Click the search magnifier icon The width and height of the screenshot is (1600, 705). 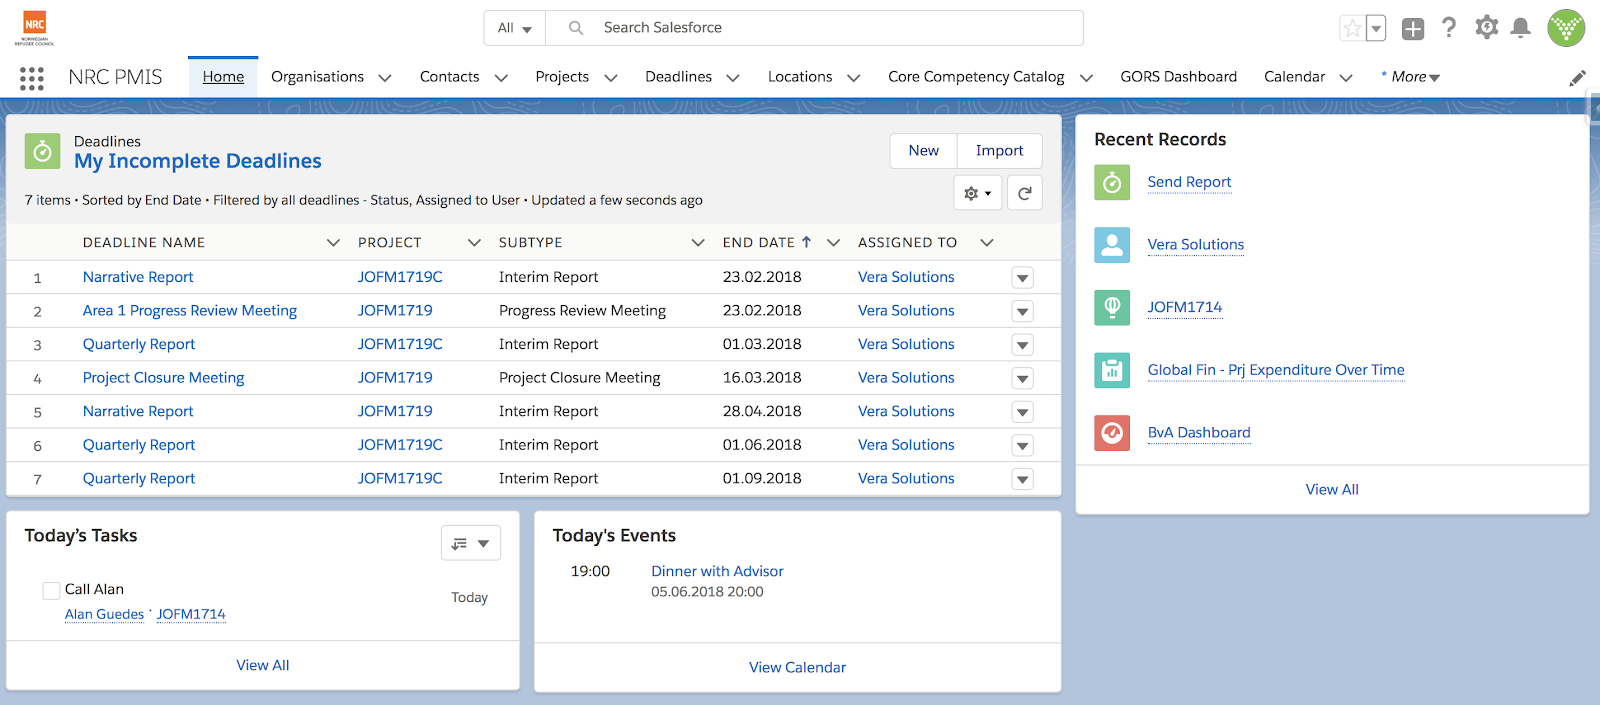point(576,28)
